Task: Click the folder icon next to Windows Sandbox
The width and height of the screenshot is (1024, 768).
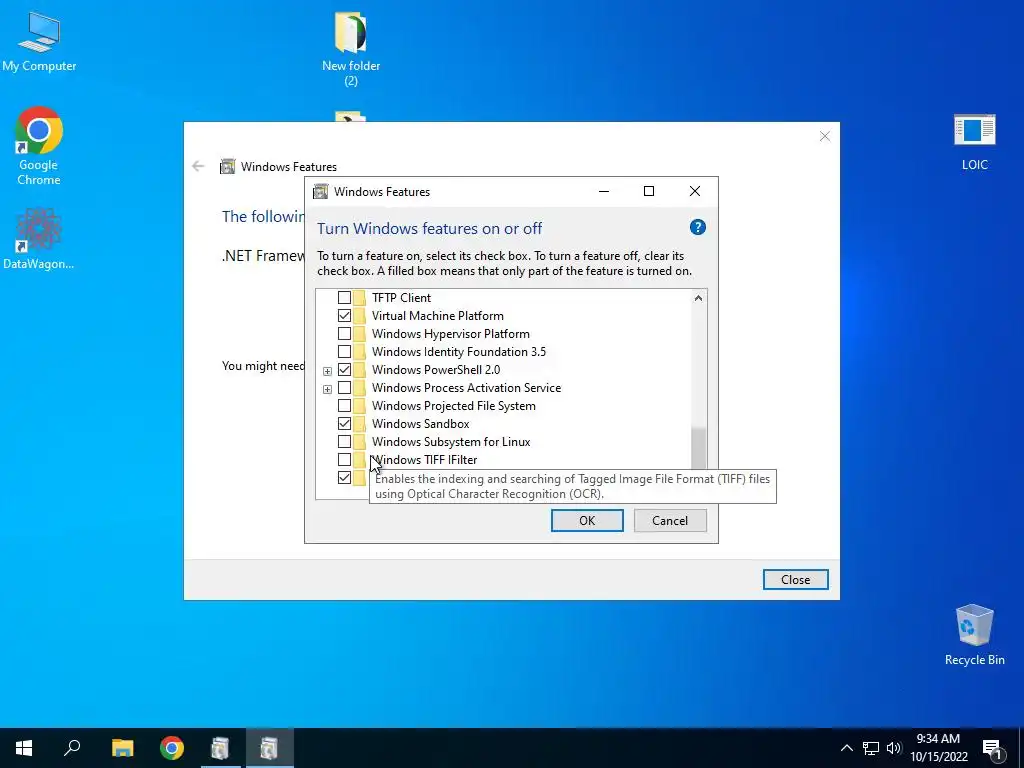Action: (x=359, y=424)
